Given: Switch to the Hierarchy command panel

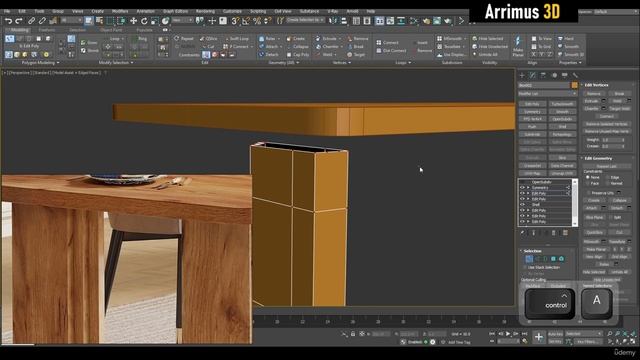Looking at the screenshot, I should coord(543,75).
